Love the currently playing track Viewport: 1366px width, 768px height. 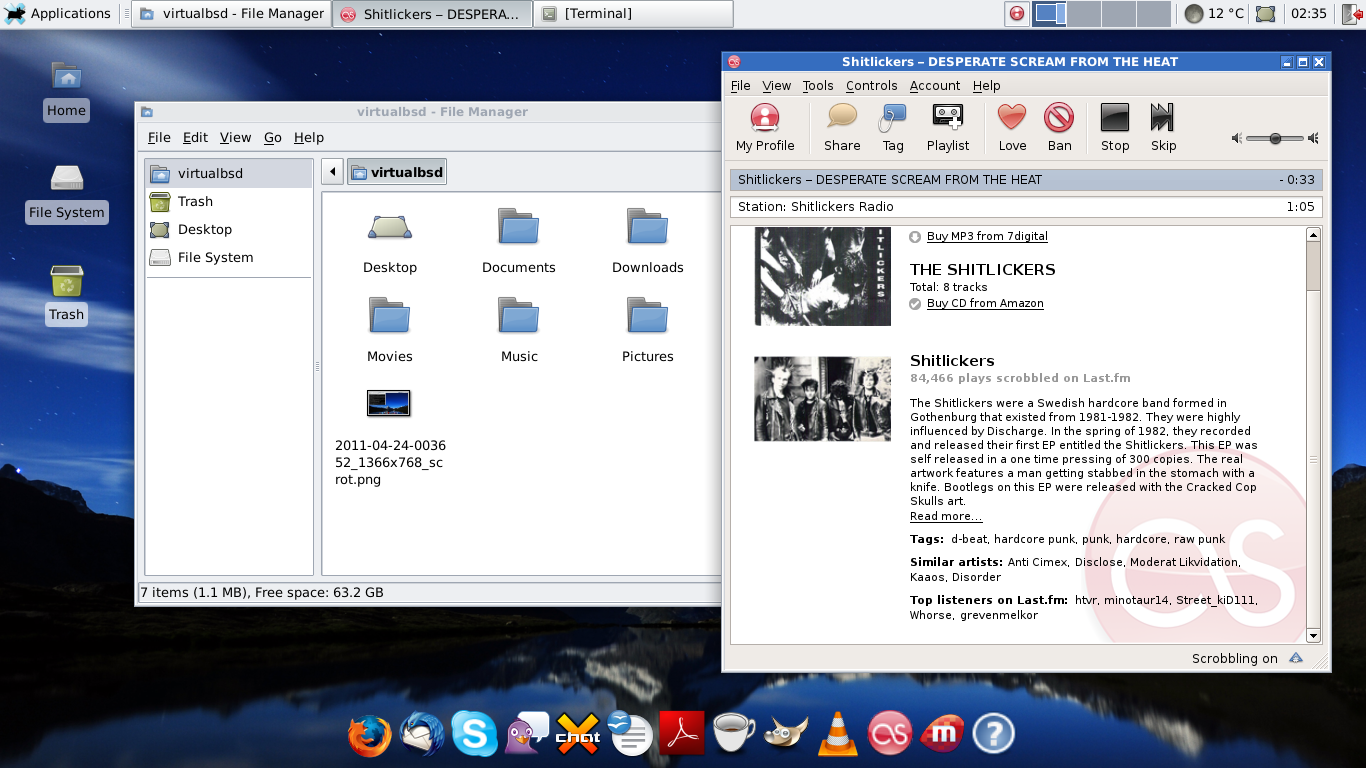pos(1012,128)
